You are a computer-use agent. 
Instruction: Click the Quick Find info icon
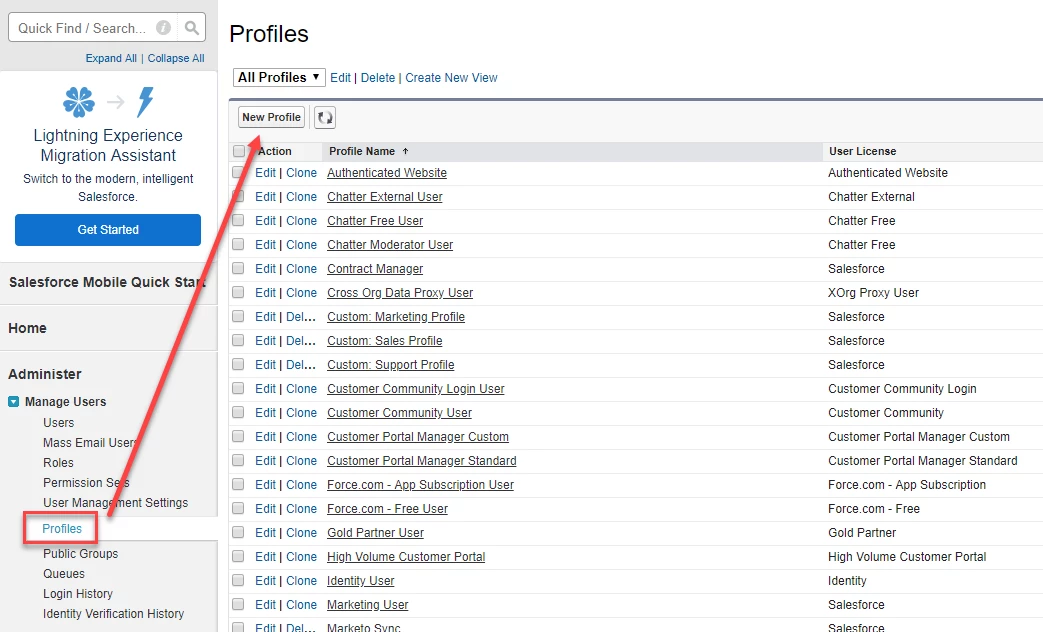pyautogui.click(x=163, y=28)
